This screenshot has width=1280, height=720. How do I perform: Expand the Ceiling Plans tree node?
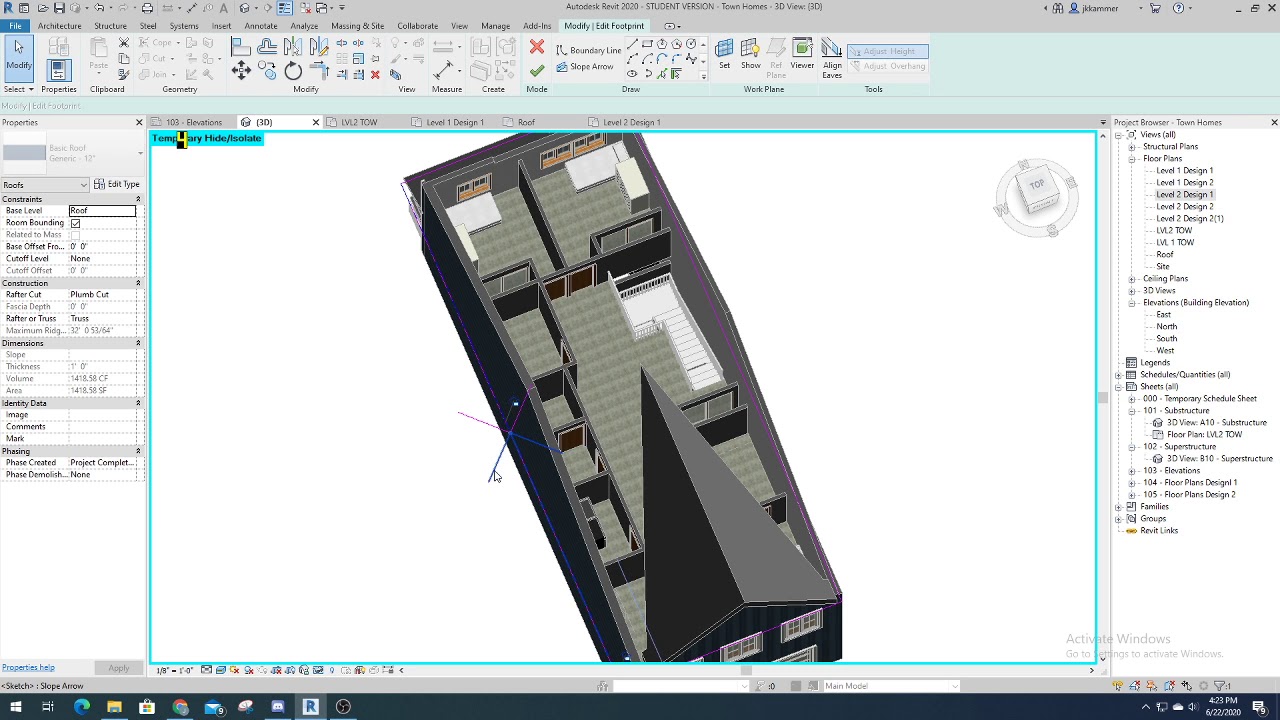[x=1132, y=279]
